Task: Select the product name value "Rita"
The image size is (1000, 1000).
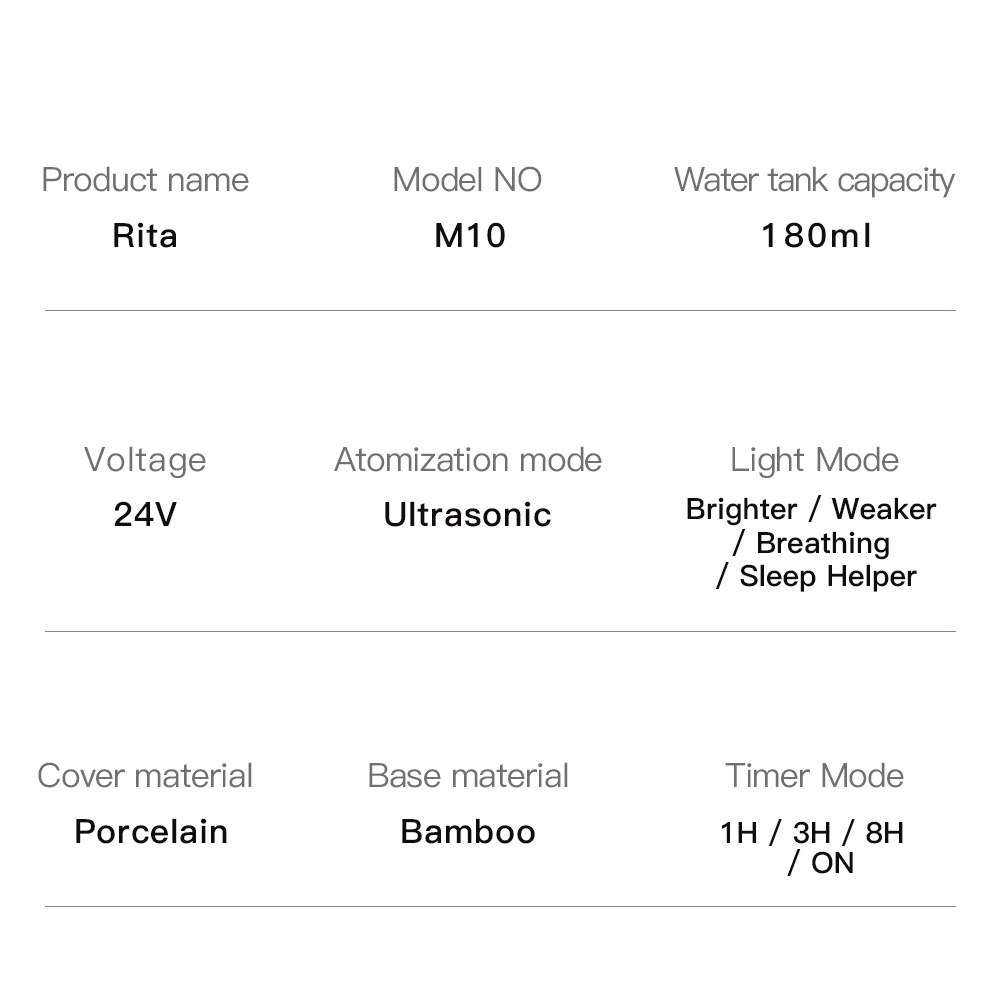Action: [x=145, y=236]
